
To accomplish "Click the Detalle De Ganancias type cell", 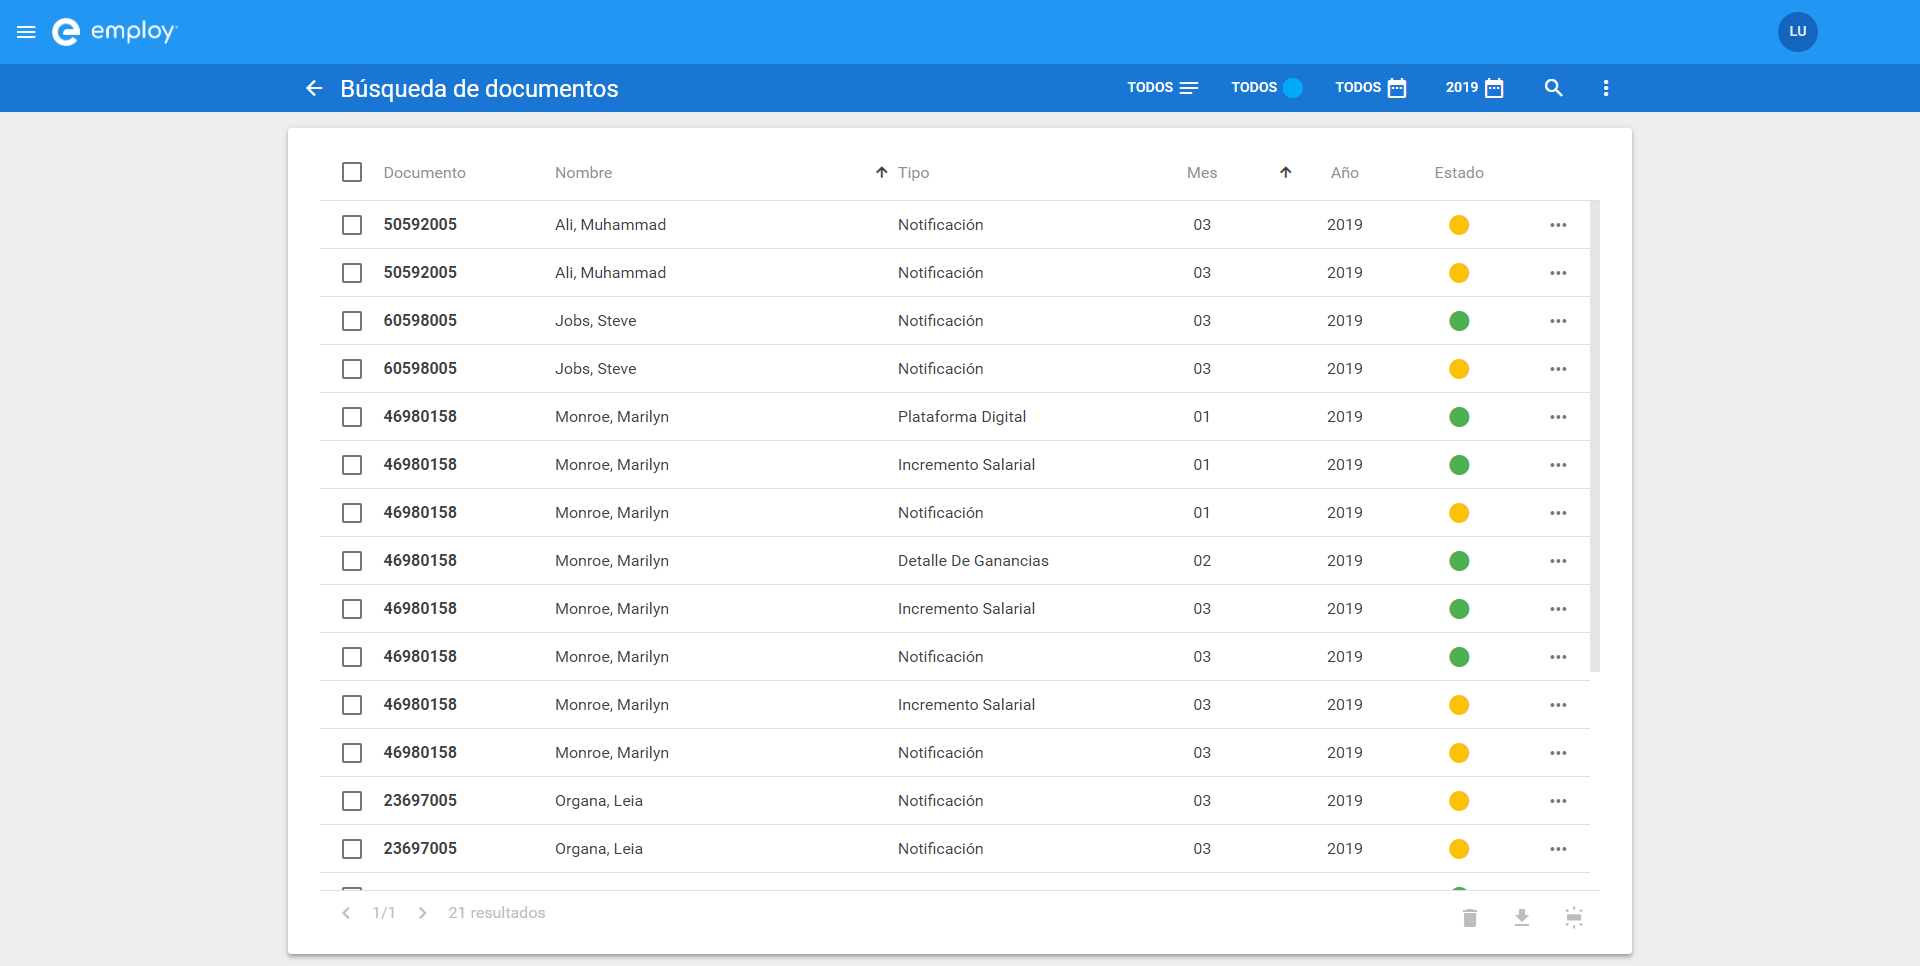I will point(973,561).
